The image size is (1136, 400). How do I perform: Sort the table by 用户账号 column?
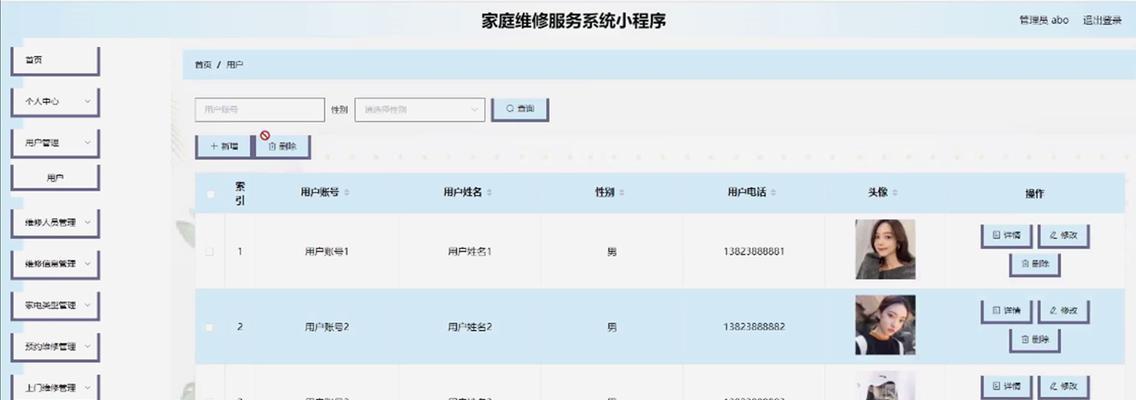(346, 193)
